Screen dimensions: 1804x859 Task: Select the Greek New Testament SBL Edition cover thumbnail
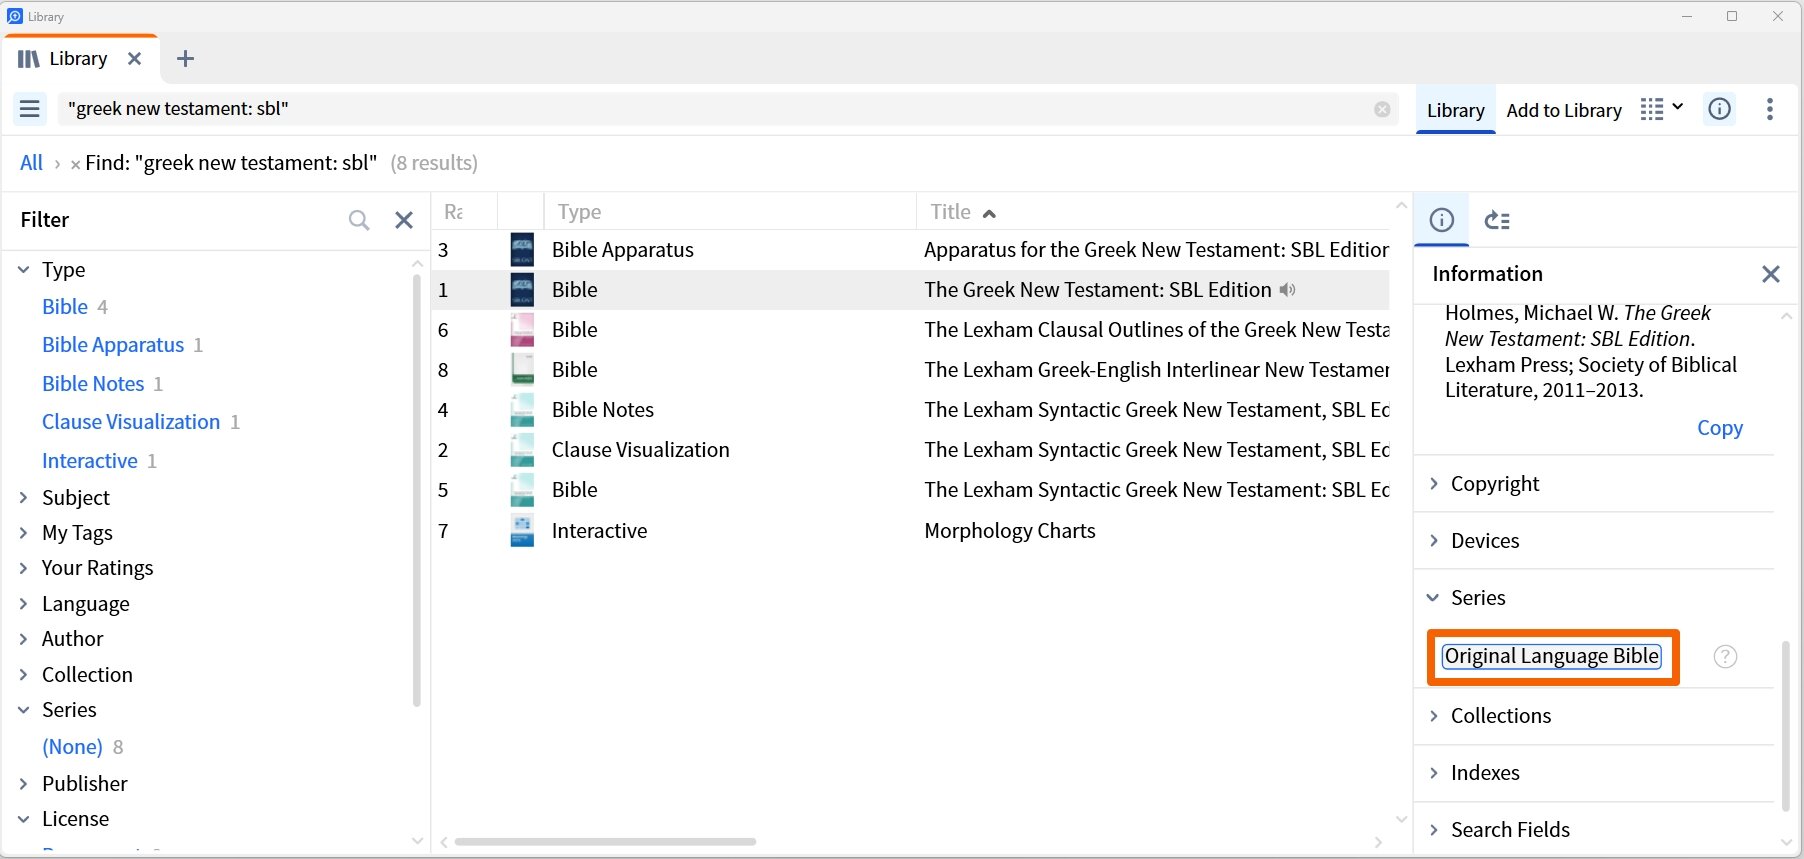click(522, 290)
